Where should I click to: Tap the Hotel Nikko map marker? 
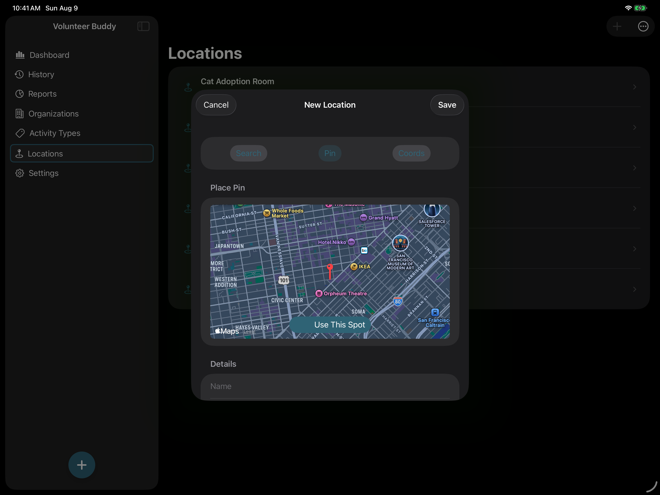pos(351,242)
